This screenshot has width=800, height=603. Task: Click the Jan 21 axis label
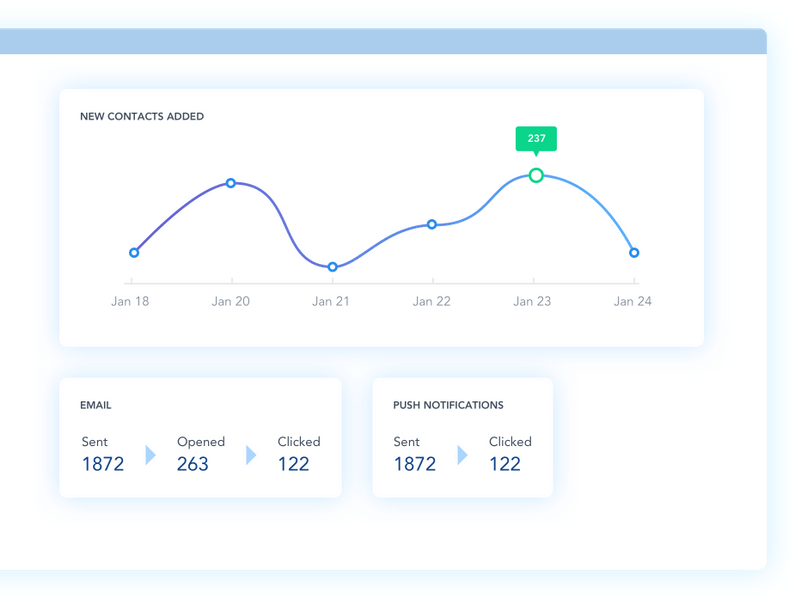pos(331,301)
